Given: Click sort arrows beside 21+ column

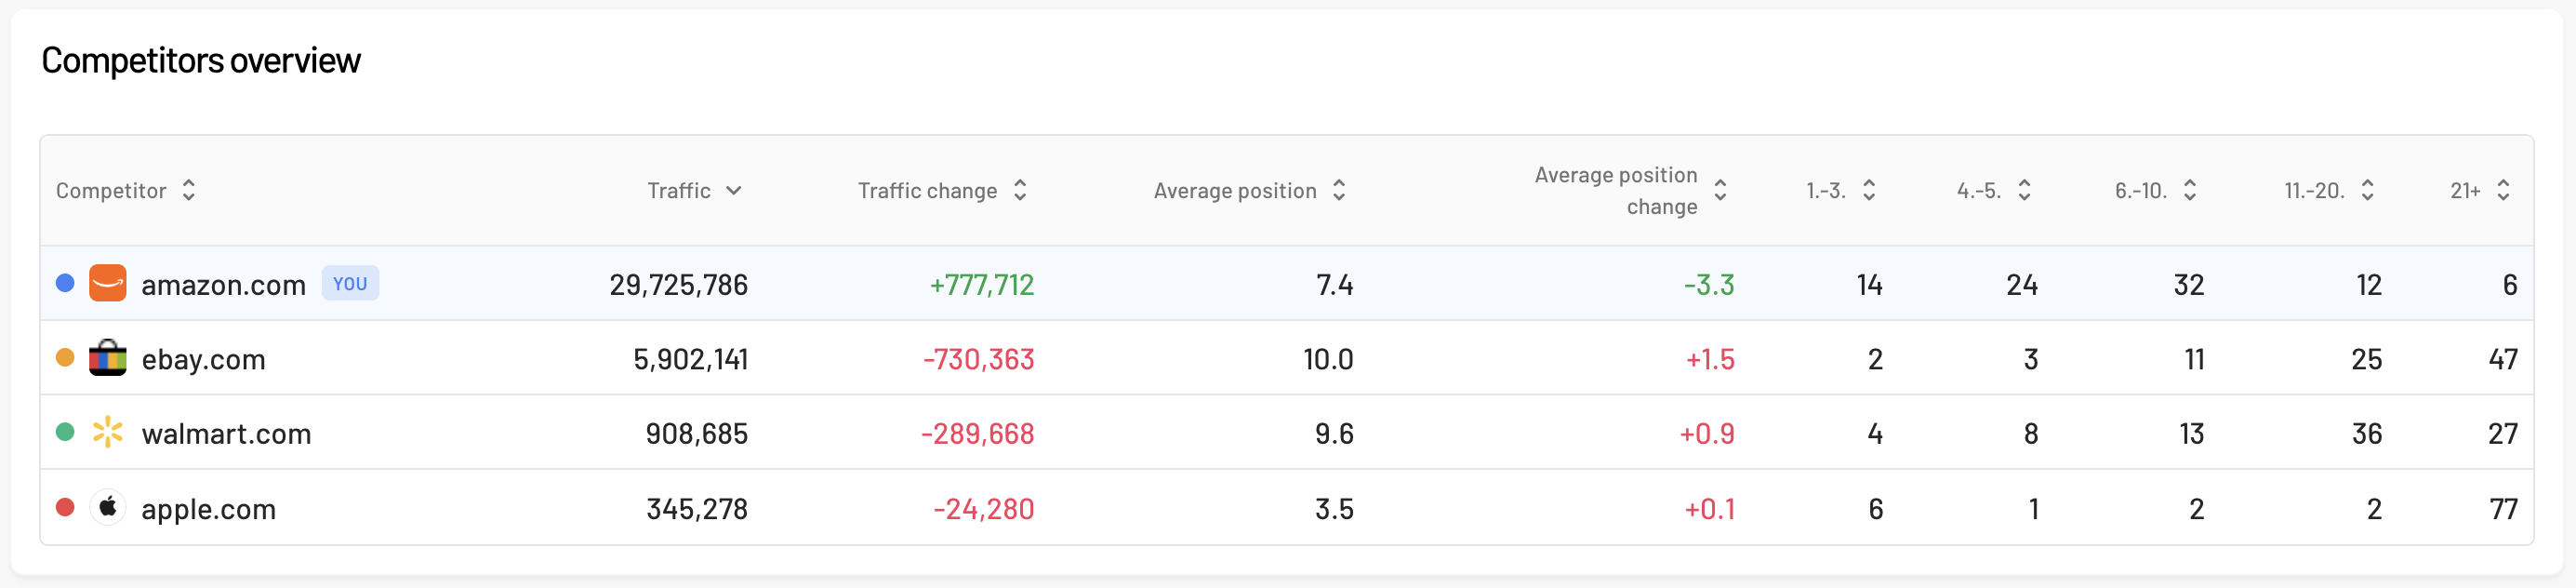Looking at the screenshot, I should 2503,190.
